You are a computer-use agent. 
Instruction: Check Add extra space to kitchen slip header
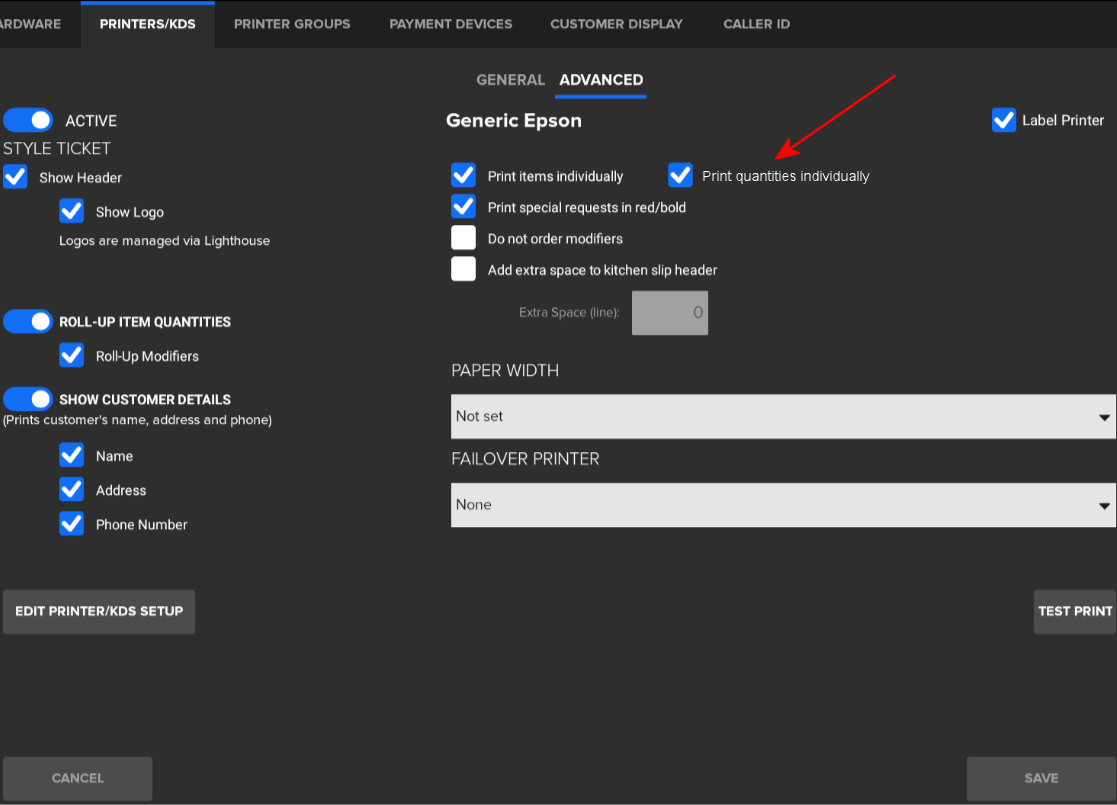point(463,269)
